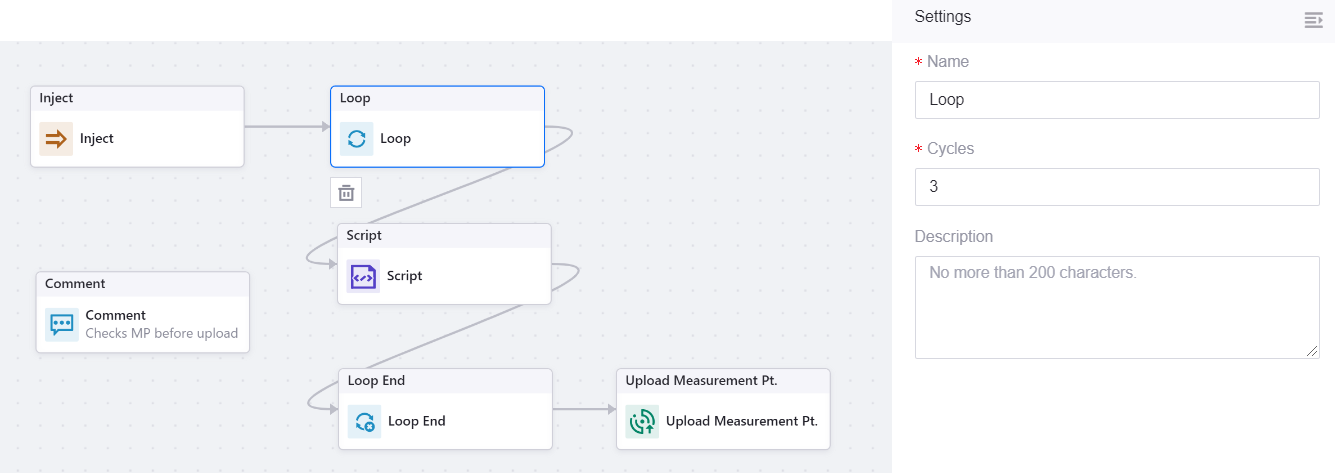The height and width of the screenshot is (473, 1335).
Task: Click the purple Script code icon
Action: [363, 276]
